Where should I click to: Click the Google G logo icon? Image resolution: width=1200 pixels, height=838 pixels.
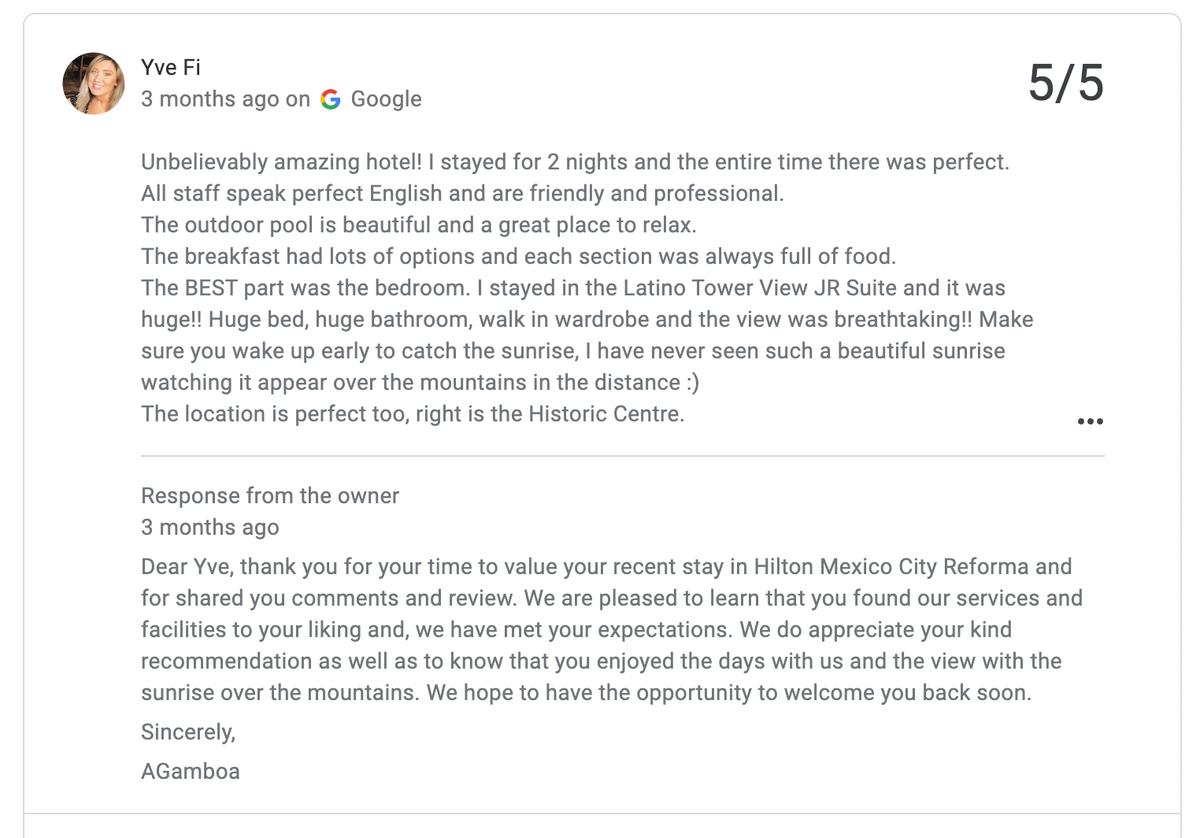coord(331,99)
